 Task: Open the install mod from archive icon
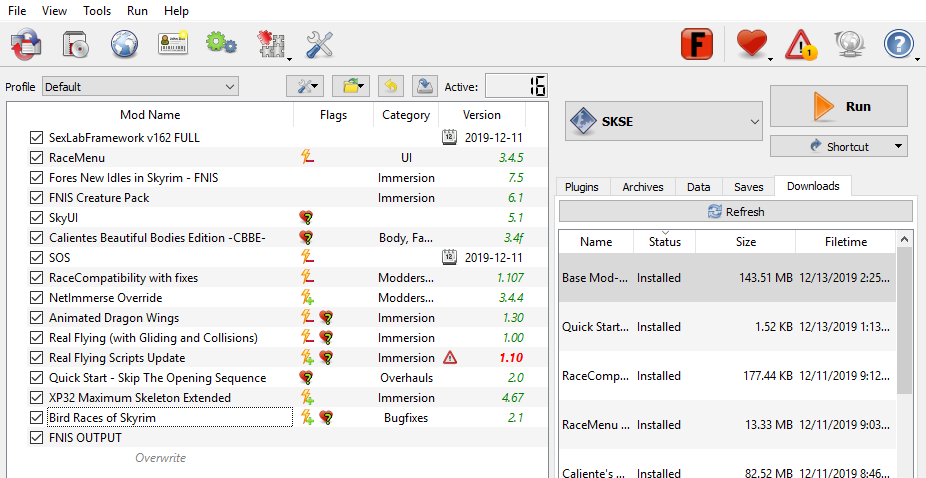(76, 45)
